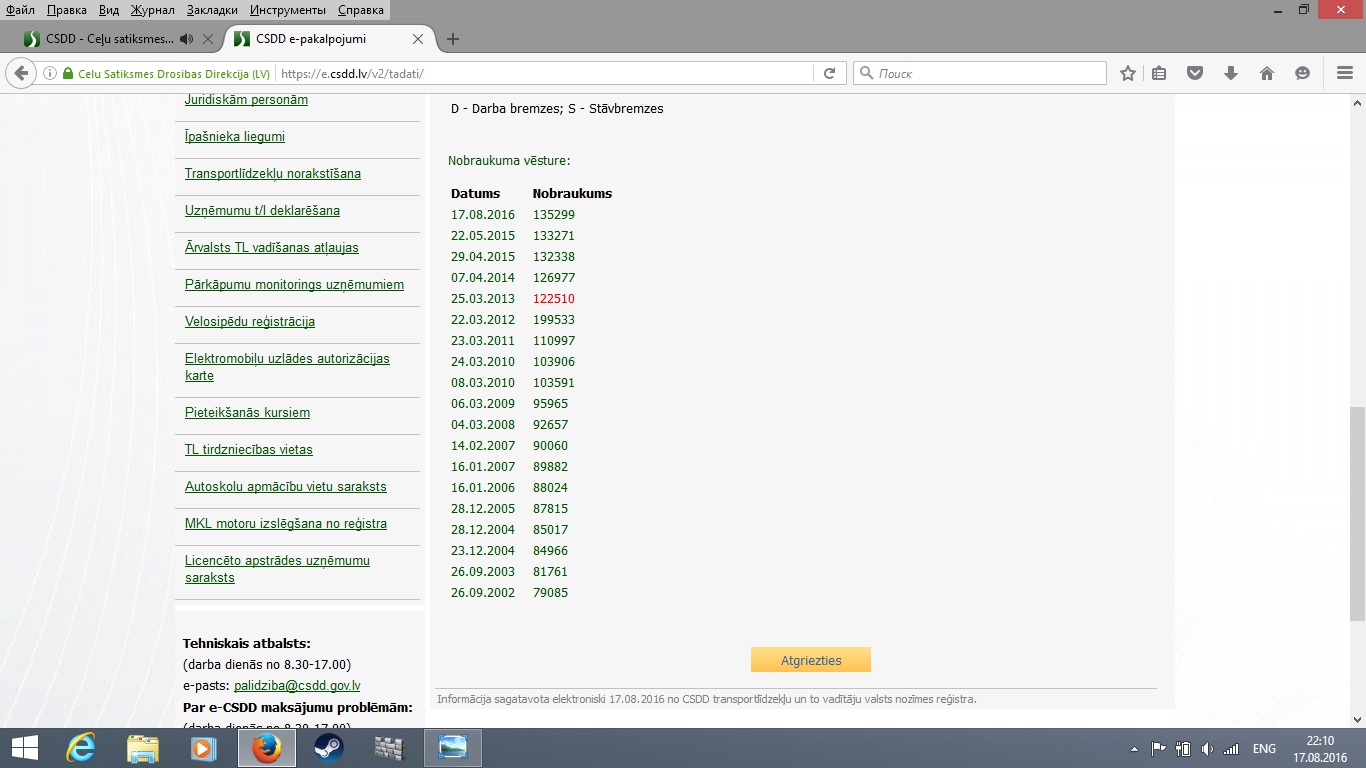
Task: Mute audio on the first CSDD tab
Action: coord(186,39)
